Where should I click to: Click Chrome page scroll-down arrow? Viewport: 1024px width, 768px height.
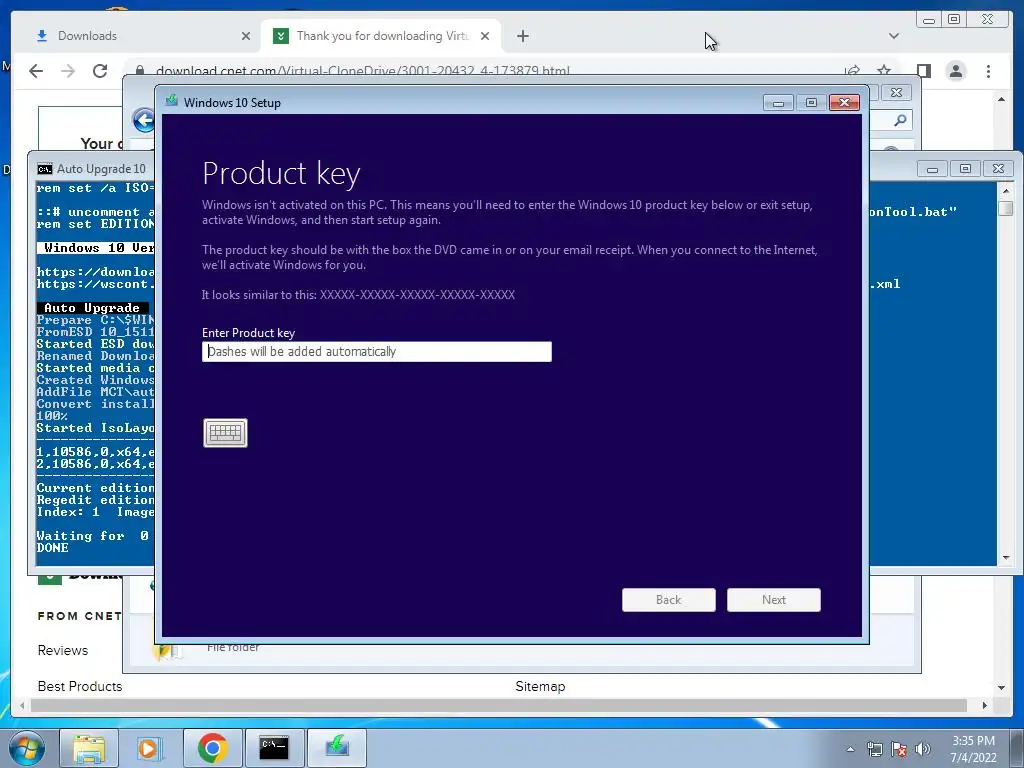coord(1001,688)
